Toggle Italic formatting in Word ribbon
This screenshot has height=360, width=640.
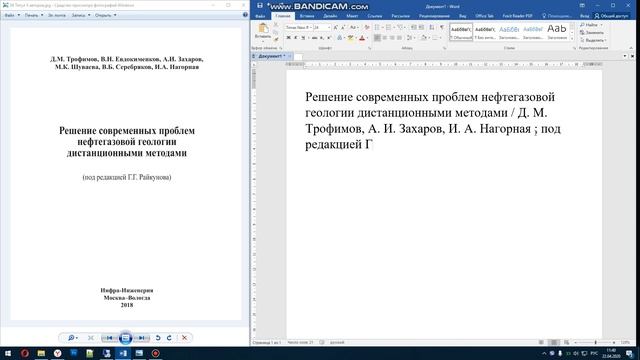coord(296,38)
